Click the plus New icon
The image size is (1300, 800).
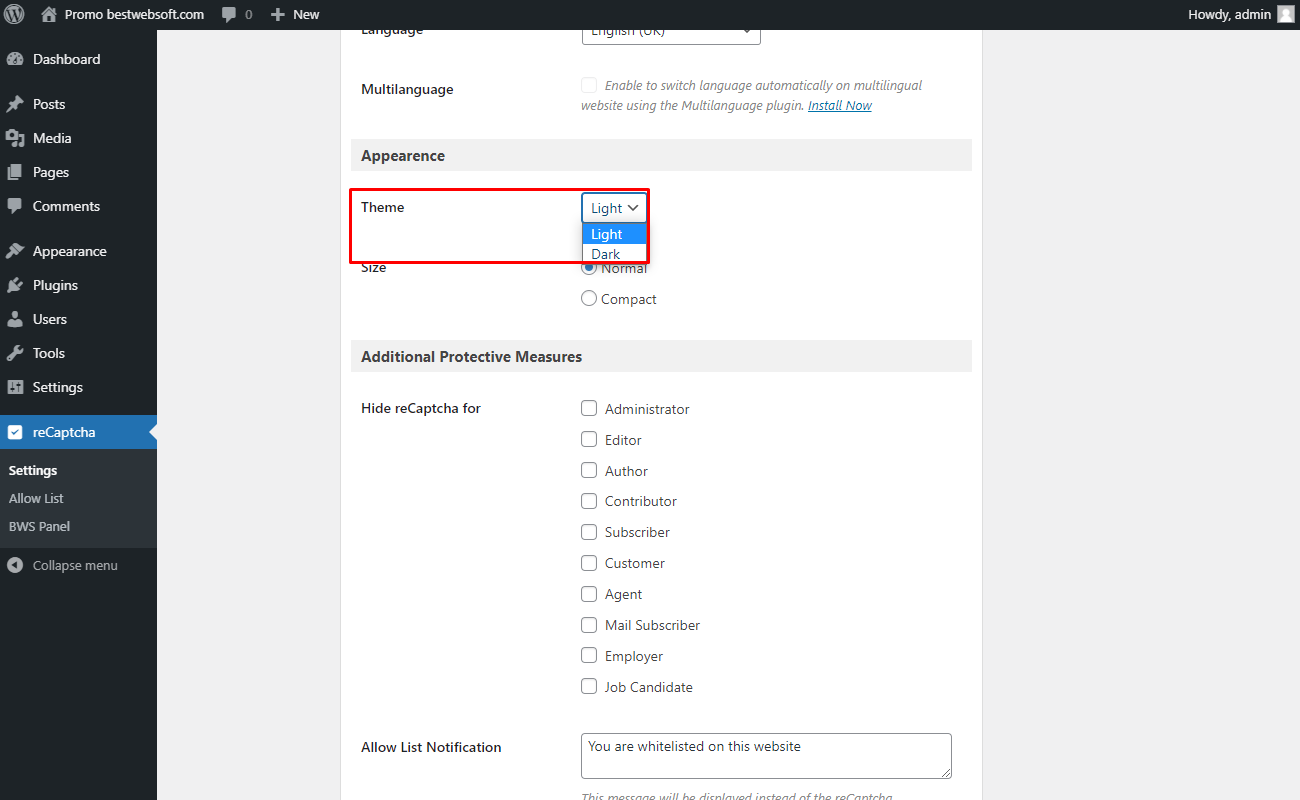(x=278, y=15)
